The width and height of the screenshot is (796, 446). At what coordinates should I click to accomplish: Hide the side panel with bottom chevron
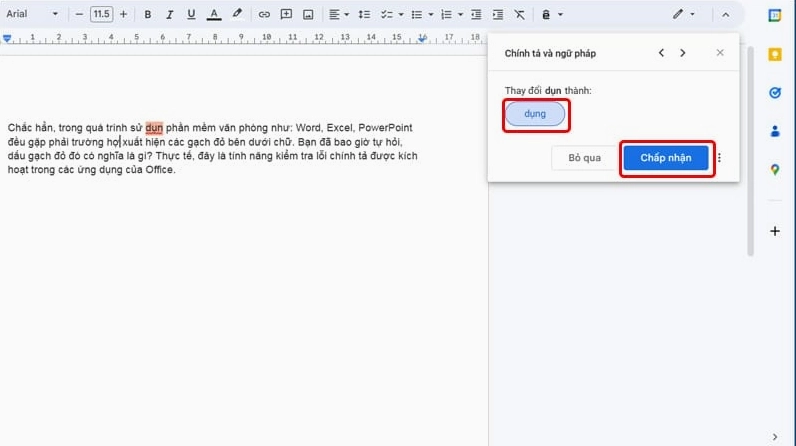tap(775, 437)
